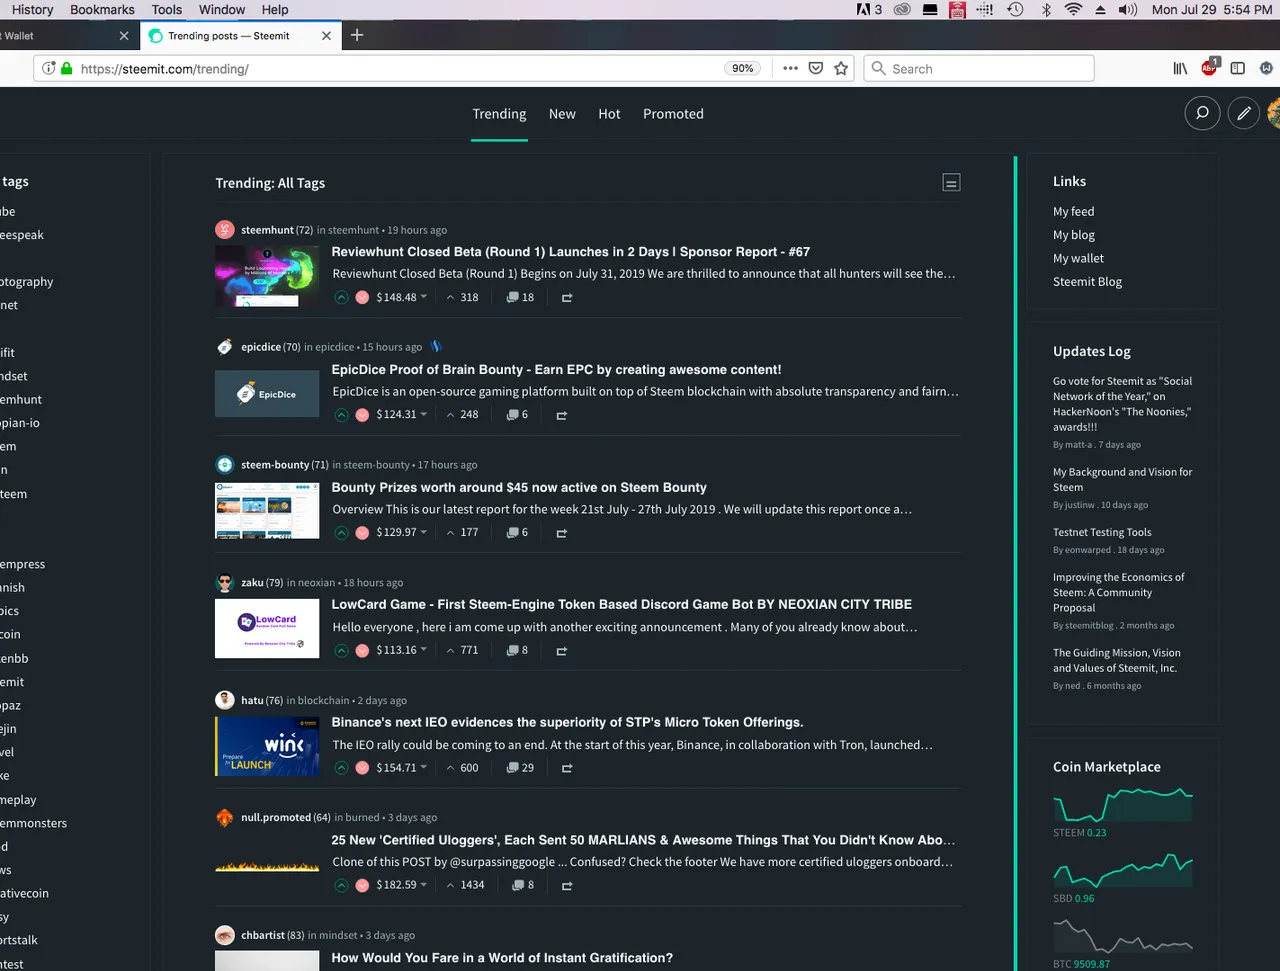
Task: Resteem the LowCard Game post
Action: coord(562,651)
